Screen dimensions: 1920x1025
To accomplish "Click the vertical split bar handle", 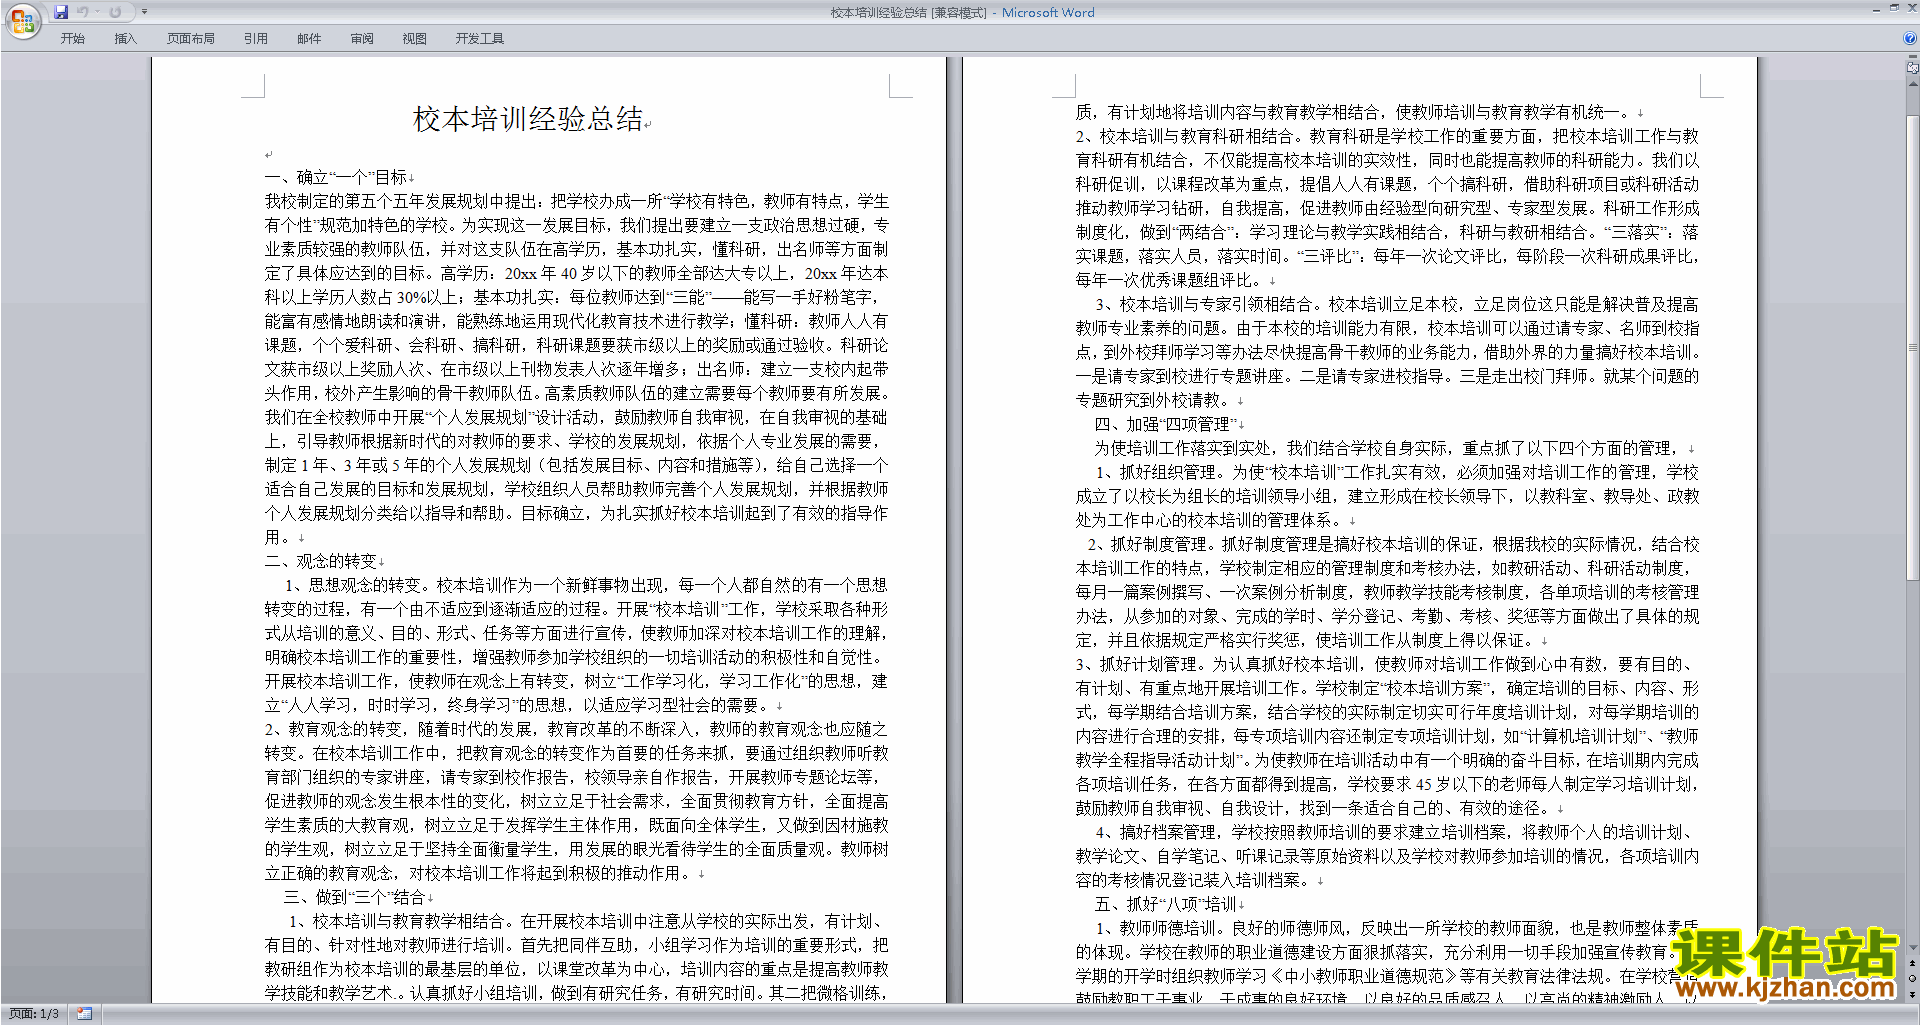I will [1913, 57].
